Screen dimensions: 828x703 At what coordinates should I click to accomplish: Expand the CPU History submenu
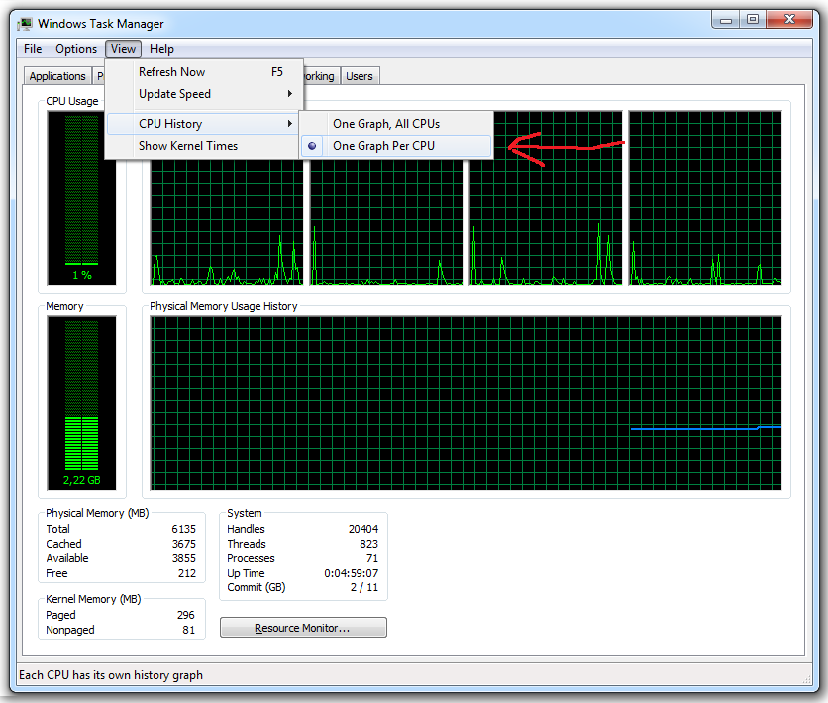point(204,124)
